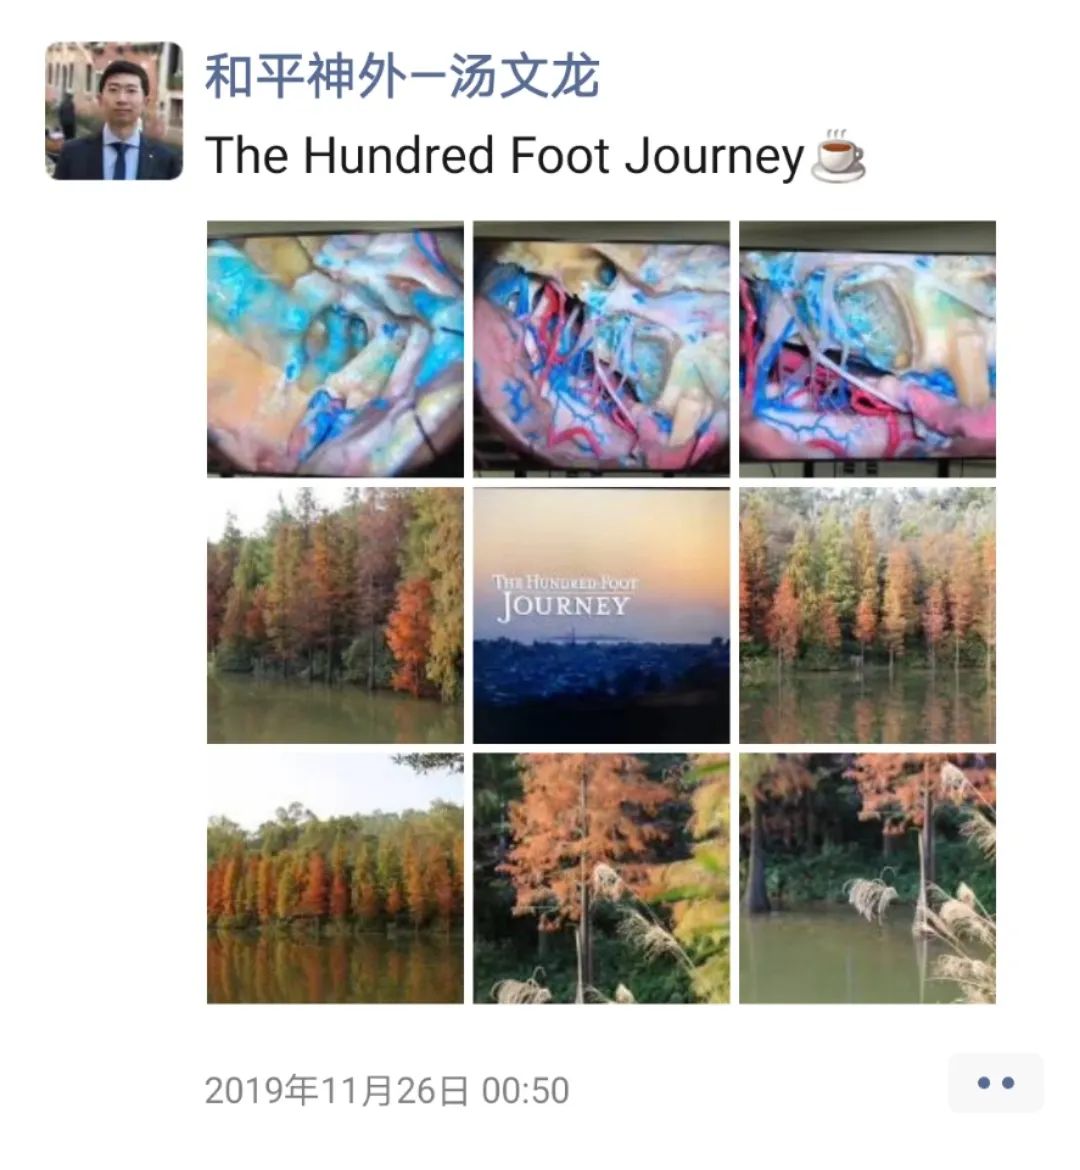This screenshot has height=1170, width=1080.
Task: View The Hundred-Foot Journey movie title image
Action: 602,616
